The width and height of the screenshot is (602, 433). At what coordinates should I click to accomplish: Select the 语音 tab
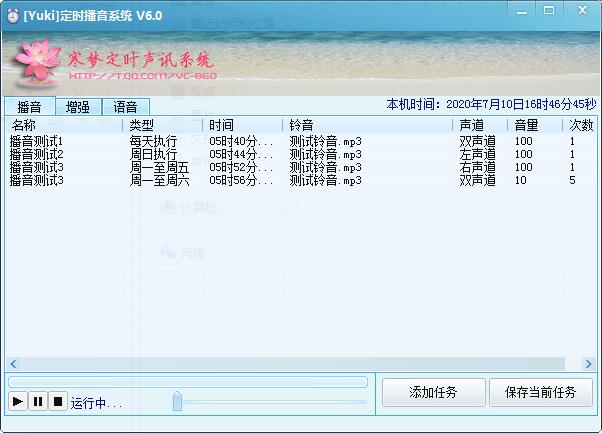click(x=125, y=107)
